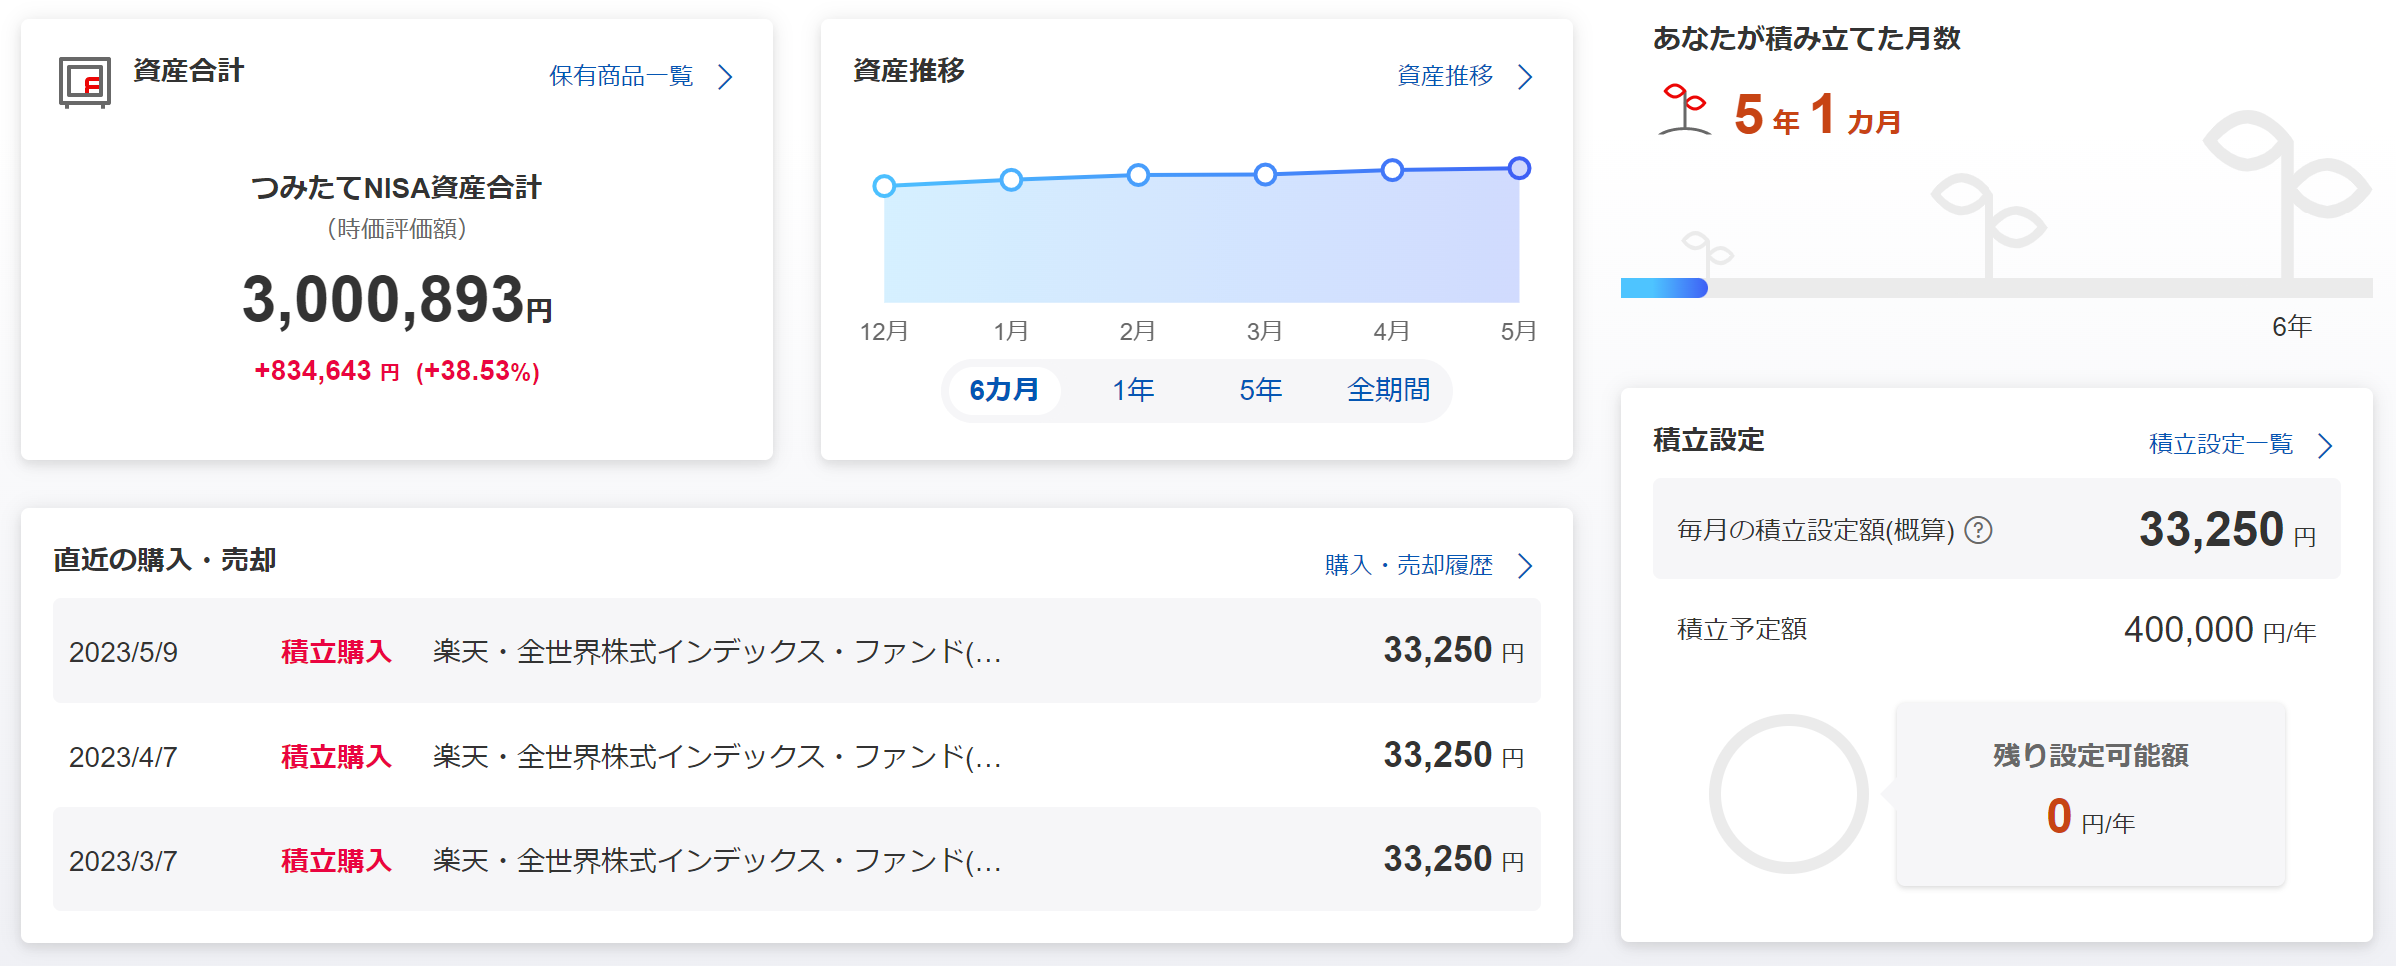Click the 12月 data point on chart
The width and height of the screenshot is (2396, 966).
[884, 186]
